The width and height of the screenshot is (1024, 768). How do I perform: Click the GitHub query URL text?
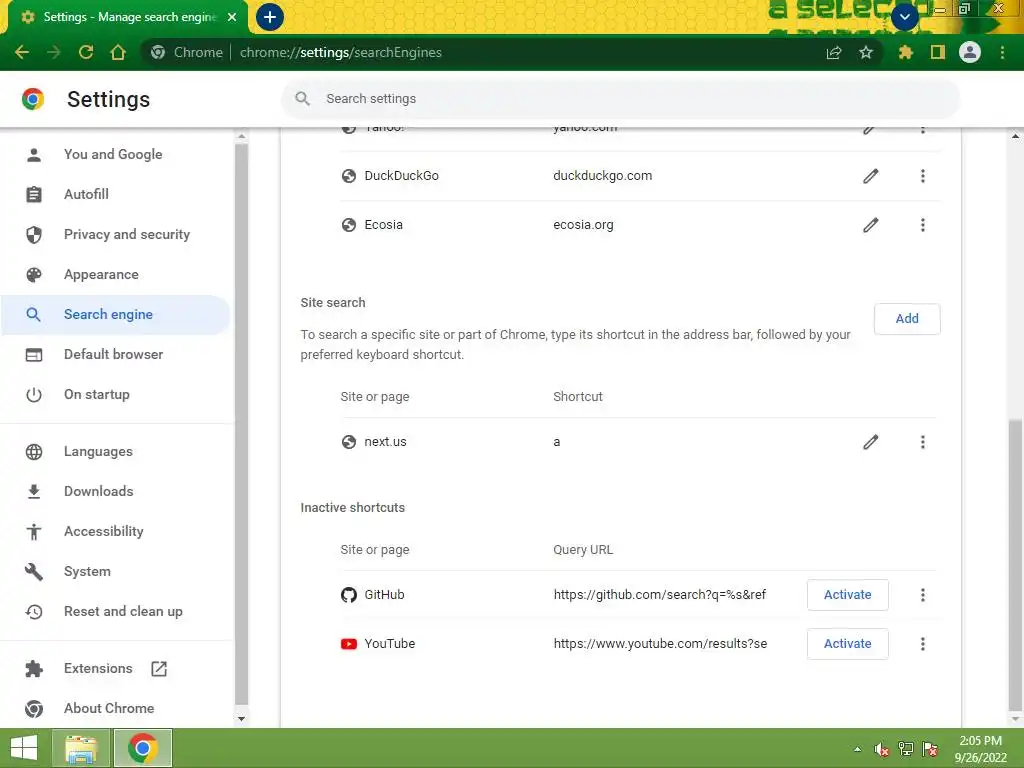(660, 595)
